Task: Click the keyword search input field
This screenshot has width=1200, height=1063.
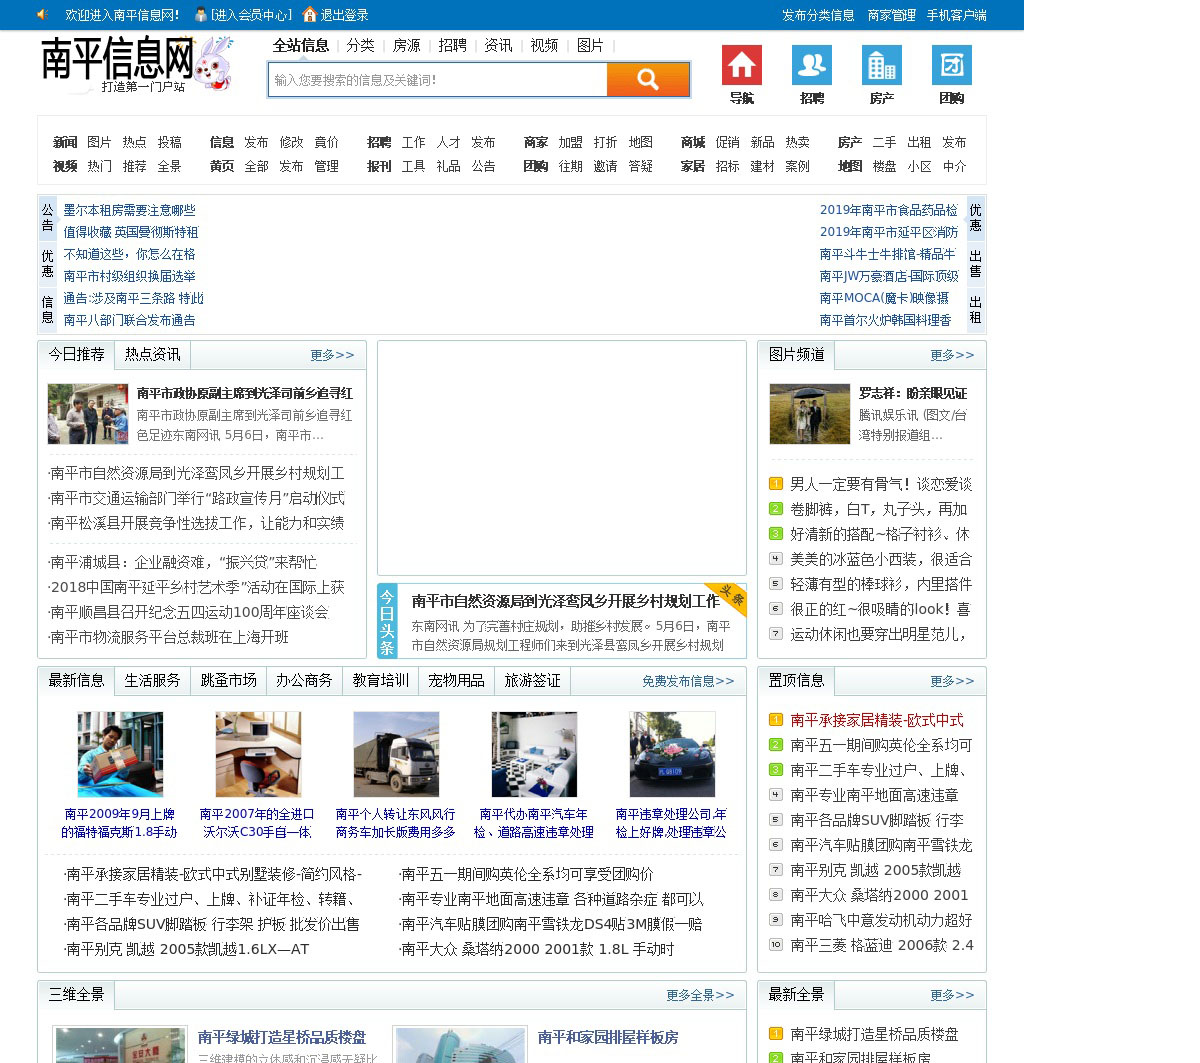Action: (x=437, y=80)
